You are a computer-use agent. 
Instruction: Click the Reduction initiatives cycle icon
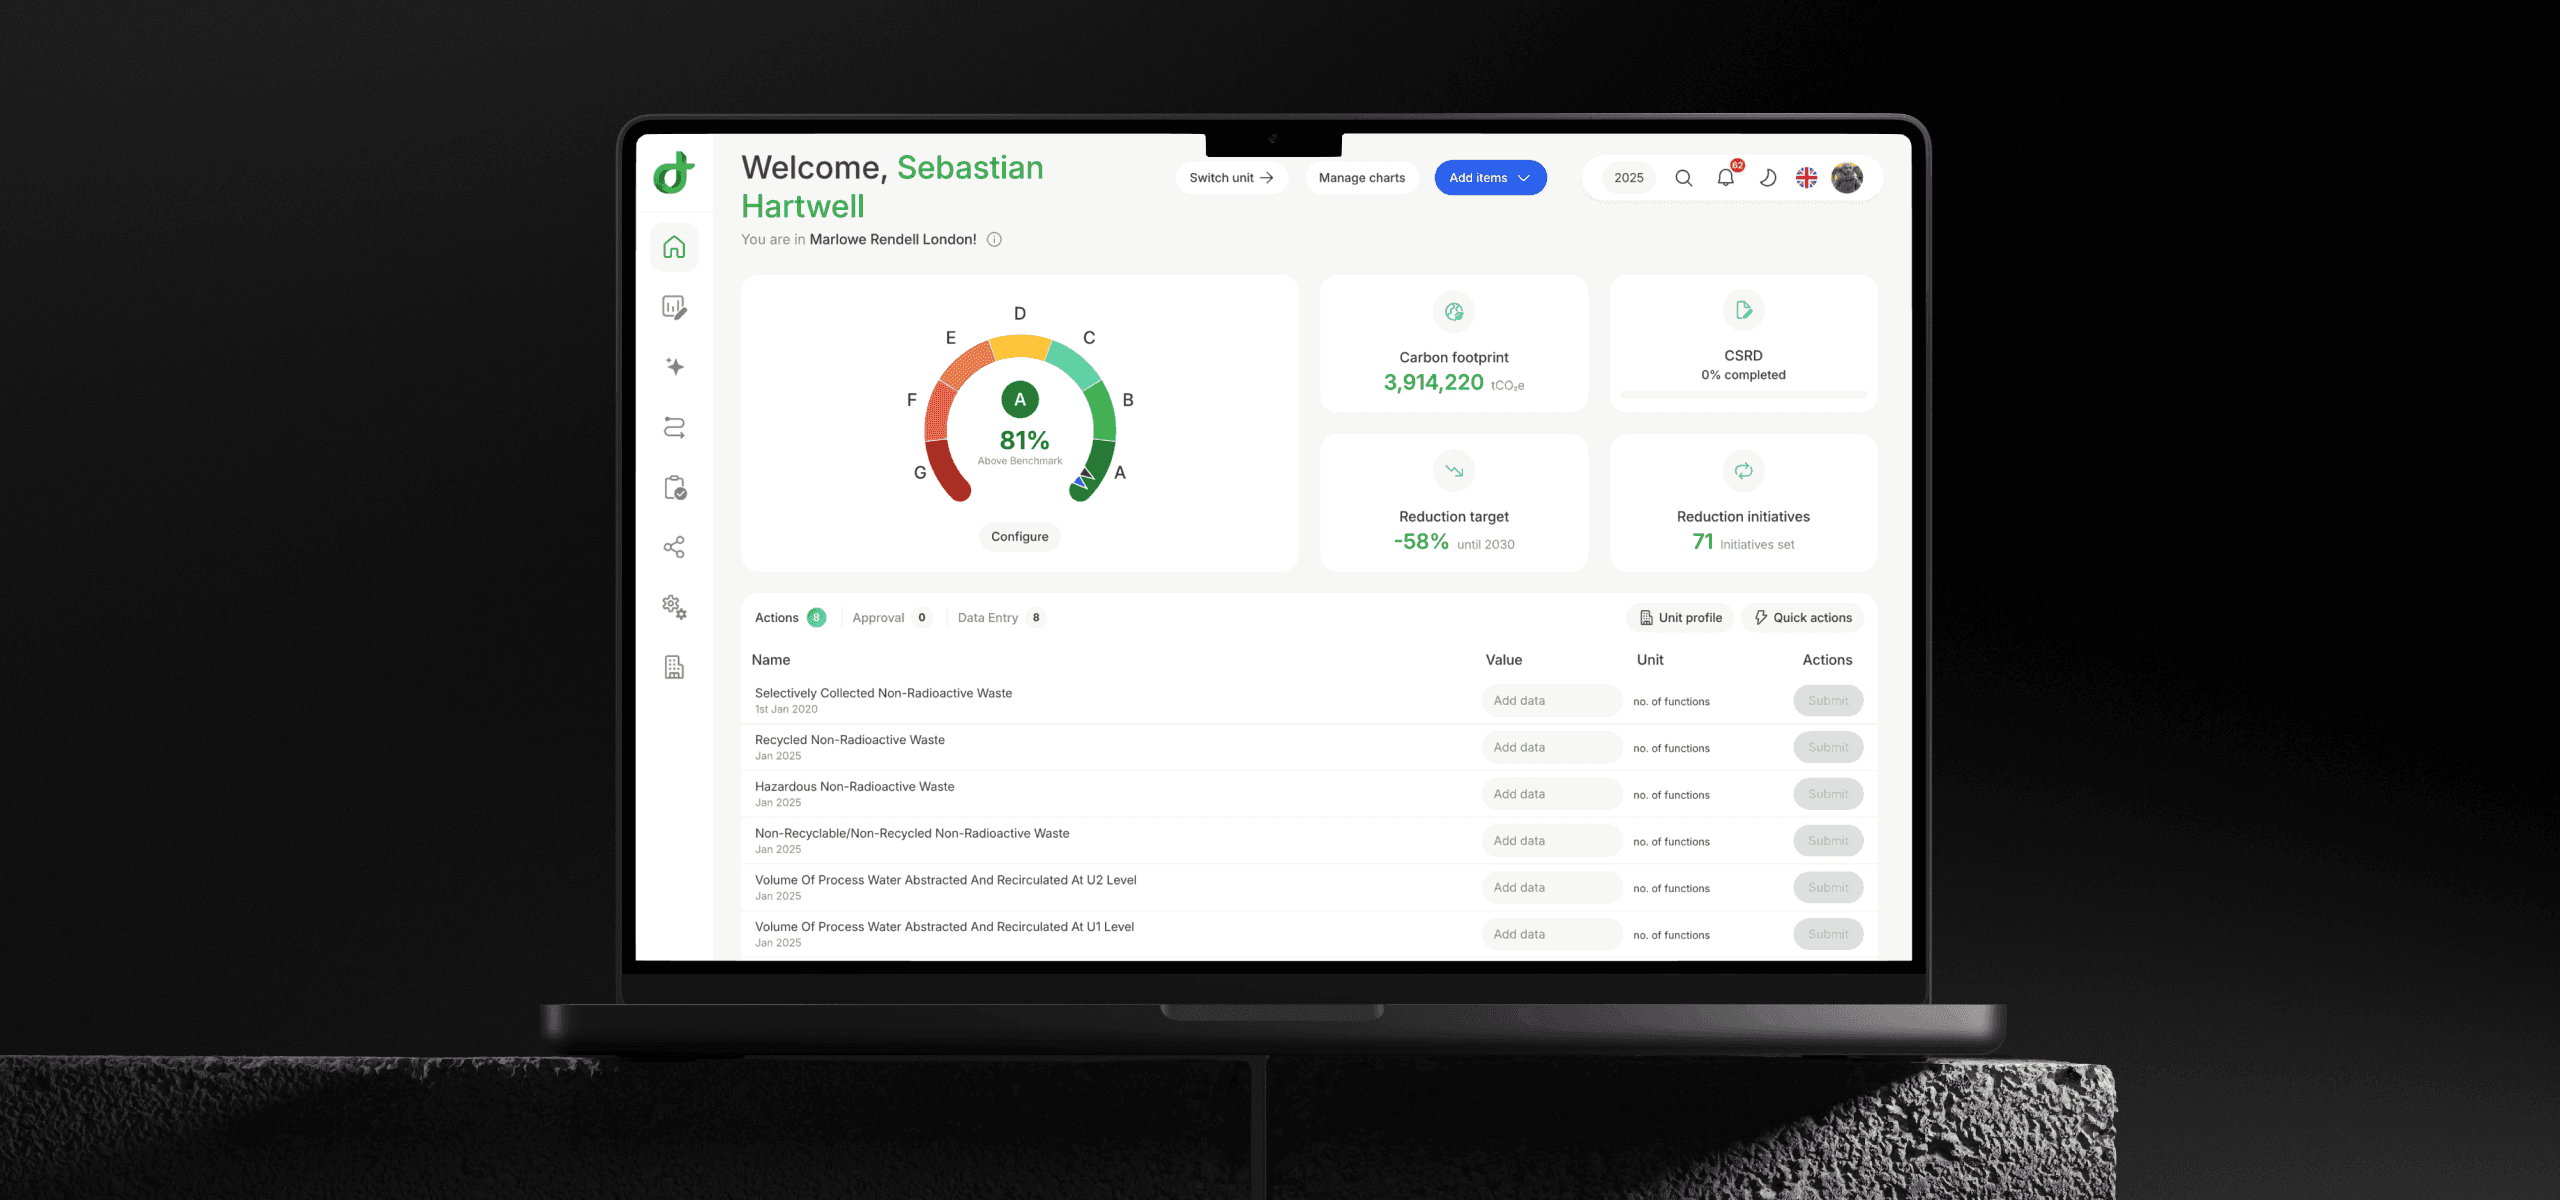click(1743, 471)
